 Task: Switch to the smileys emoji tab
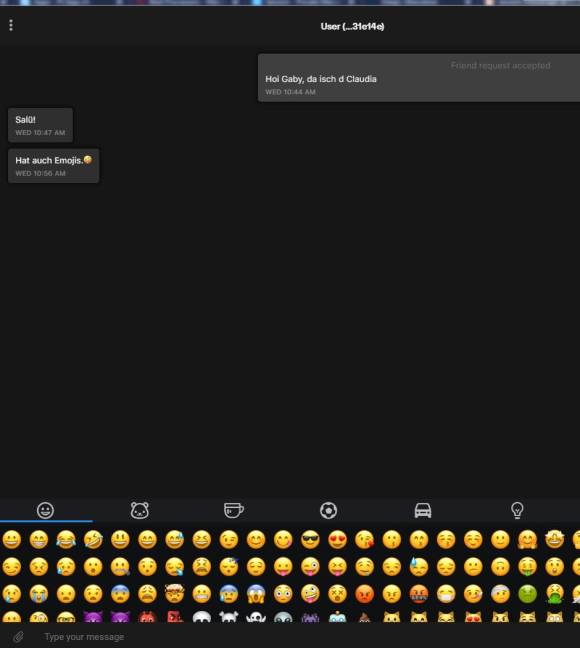point(45,510)
